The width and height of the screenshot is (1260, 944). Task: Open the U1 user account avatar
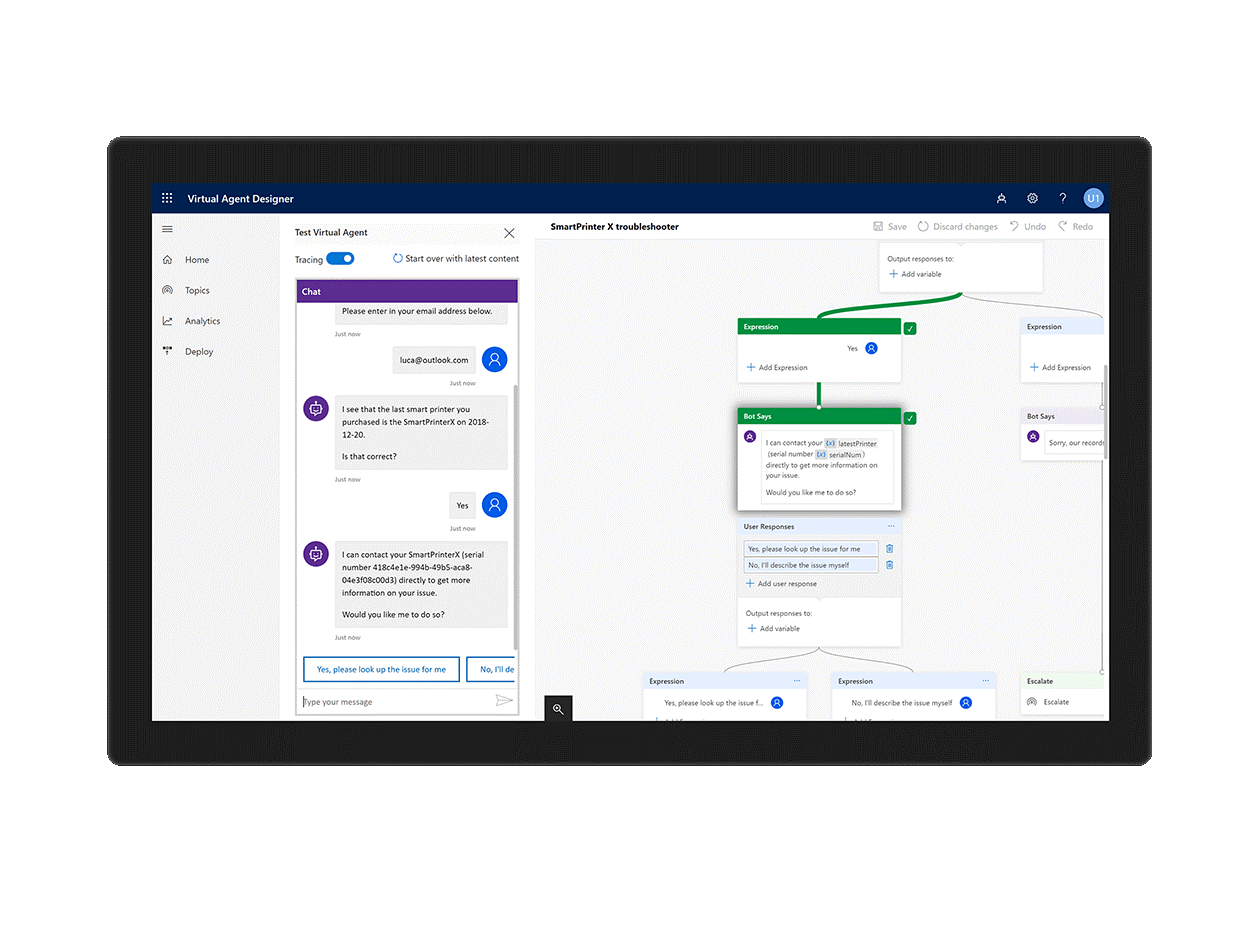[1093, 198]
